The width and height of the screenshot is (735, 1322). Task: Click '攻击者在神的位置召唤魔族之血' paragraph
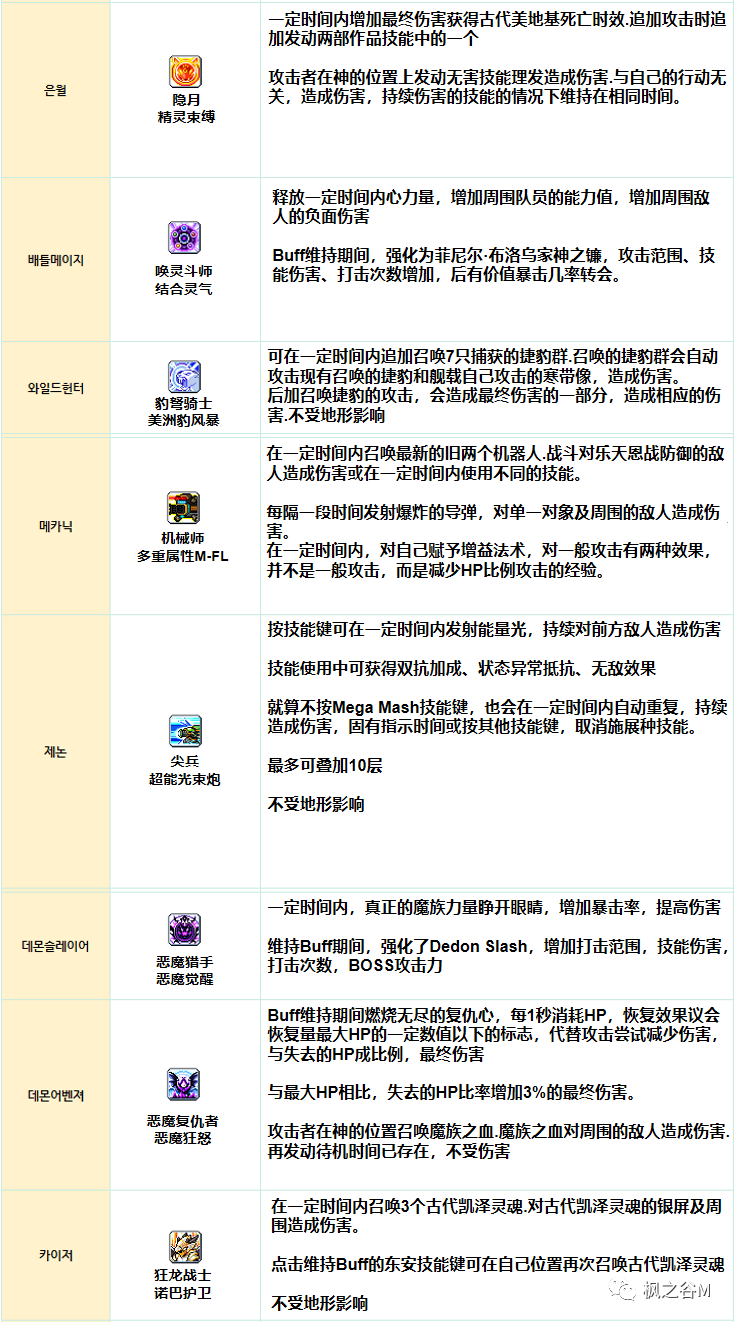499,1142
